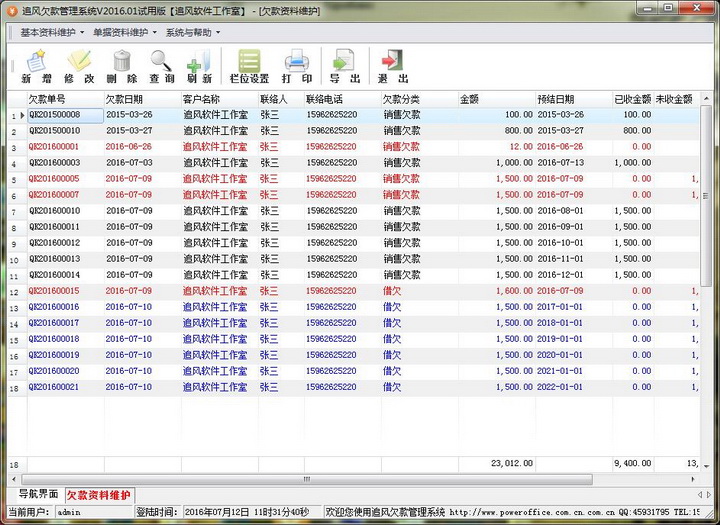720x525 pixels.
Task: Click the 导出 (Export) toolbar icon
Action: pos(345,66)
